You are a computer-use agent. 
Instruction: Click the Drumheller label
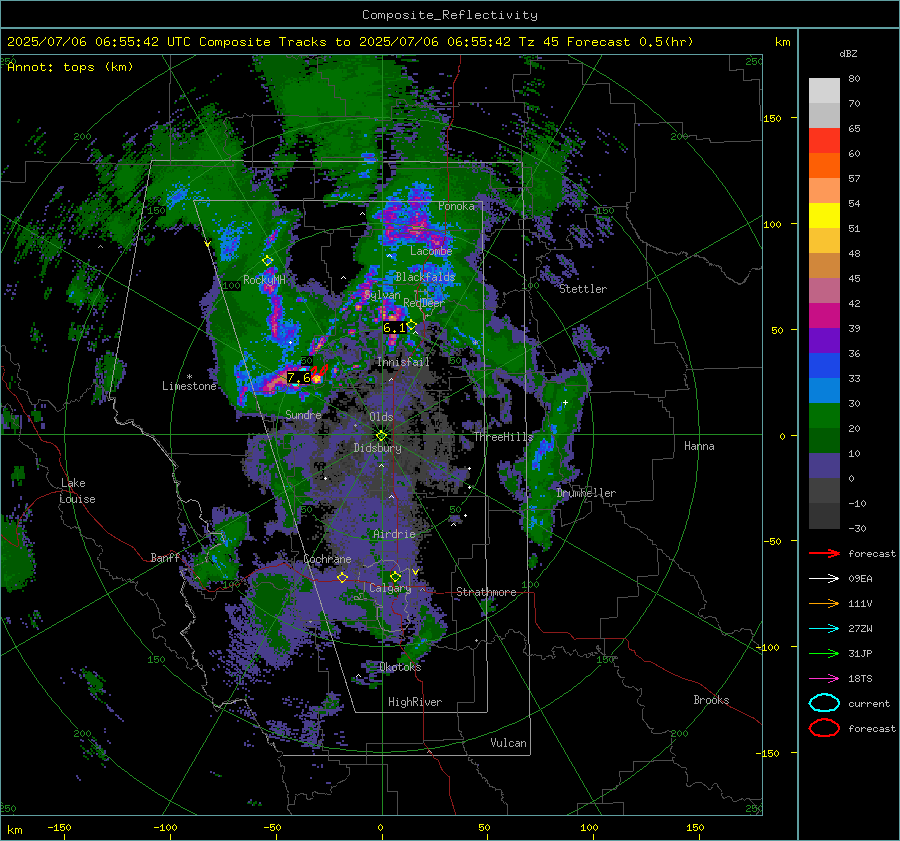click(x=586, y=493)
